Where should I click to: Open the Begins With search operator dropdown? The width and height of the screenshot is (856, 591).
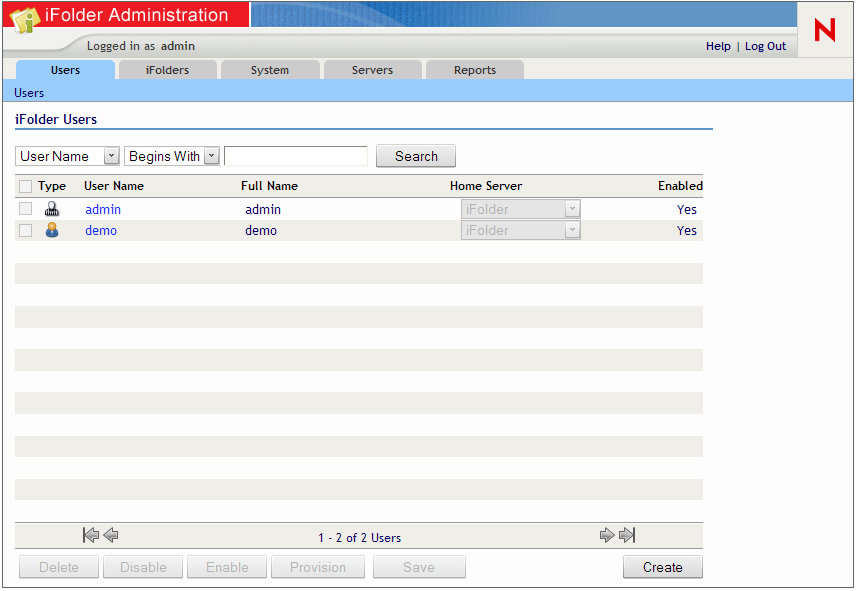click(x=171, y=156)
